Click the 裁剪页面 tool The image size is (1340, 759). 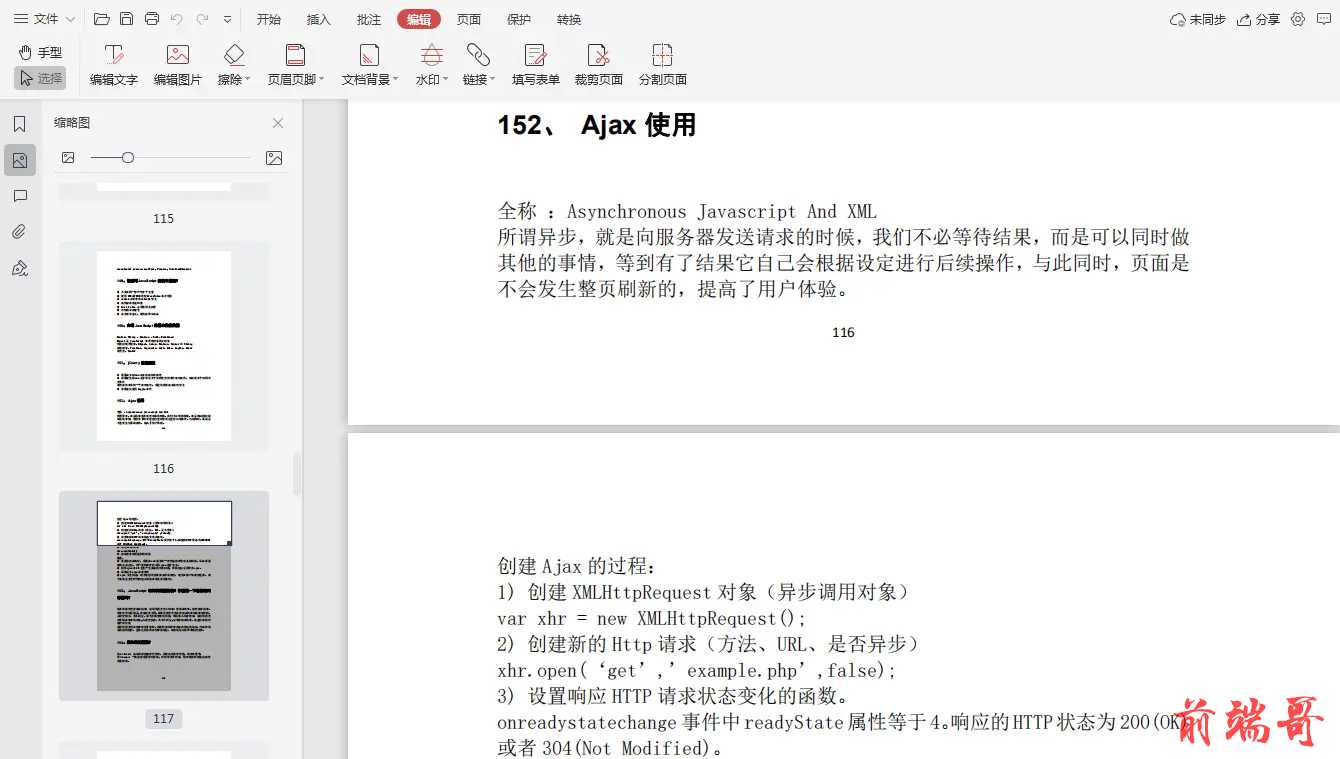[x=598, y=65]
